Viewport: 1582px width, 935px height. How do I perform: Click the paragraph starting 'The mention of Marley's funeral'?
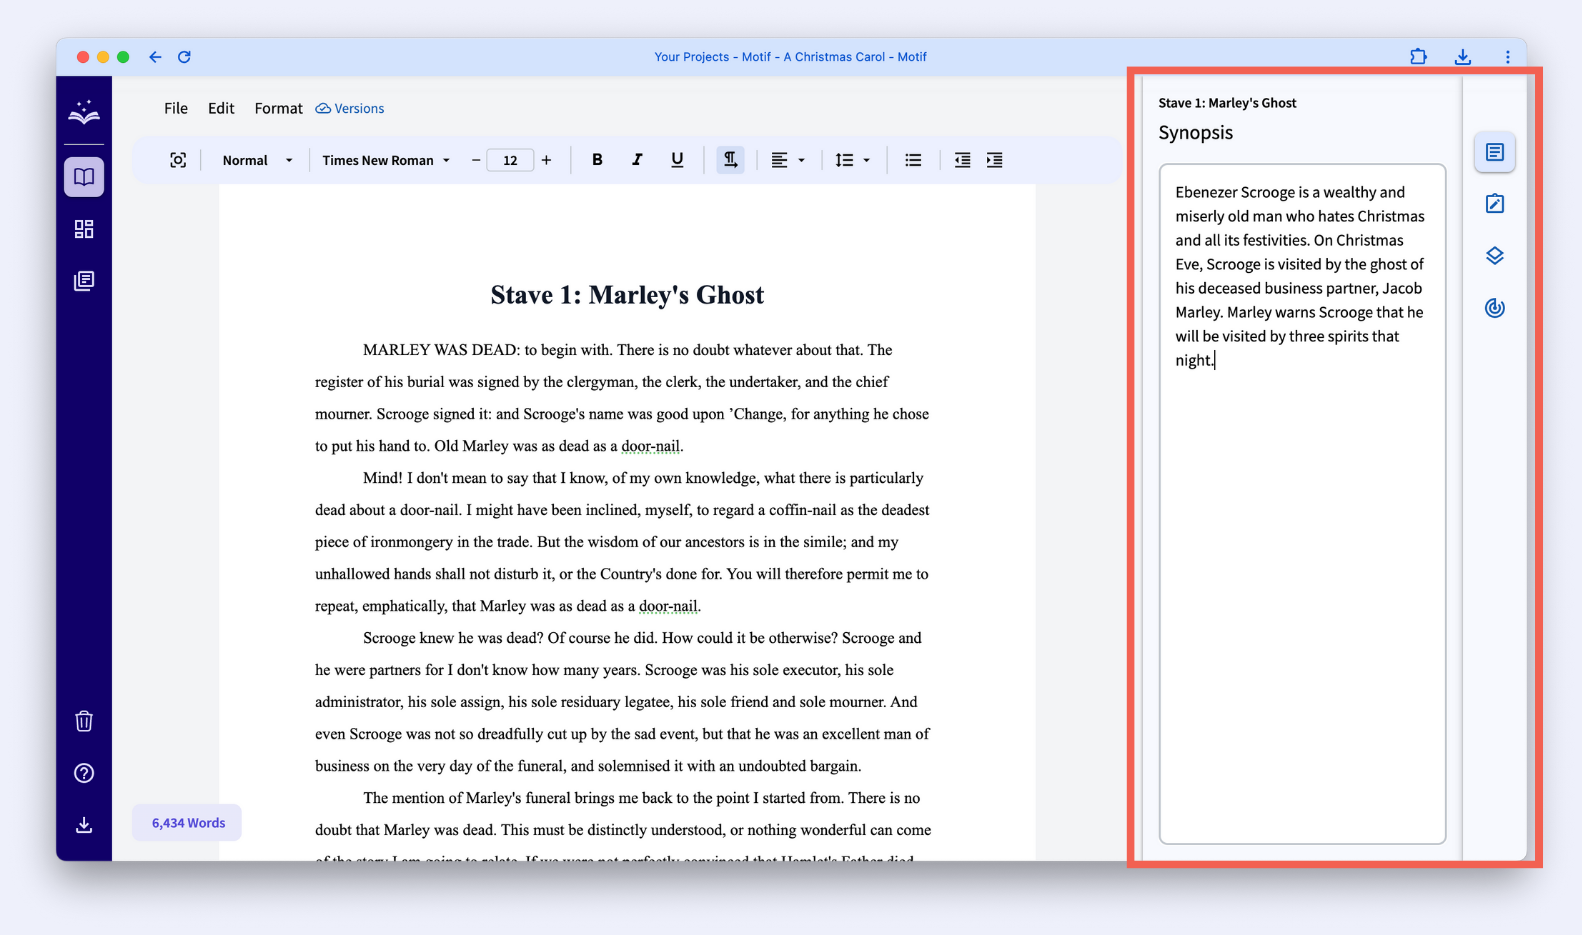[622, 826]
